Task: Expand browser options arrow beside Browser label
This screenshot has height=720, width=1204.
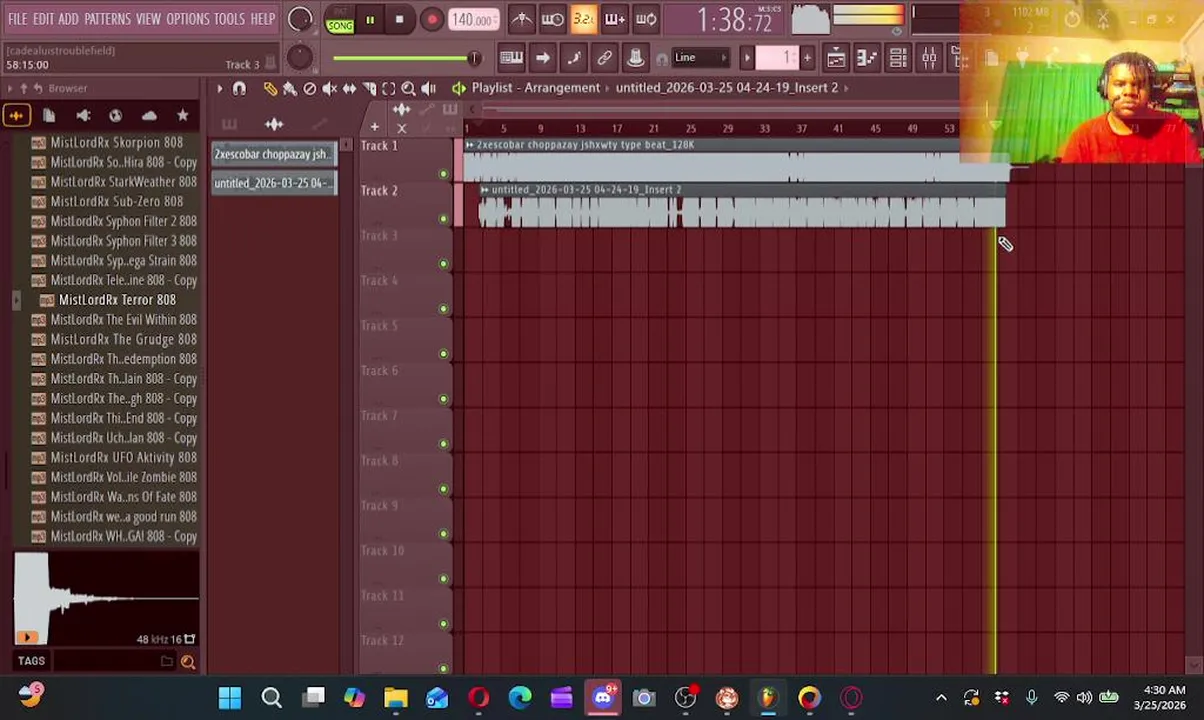Action: tap(9, 88)
